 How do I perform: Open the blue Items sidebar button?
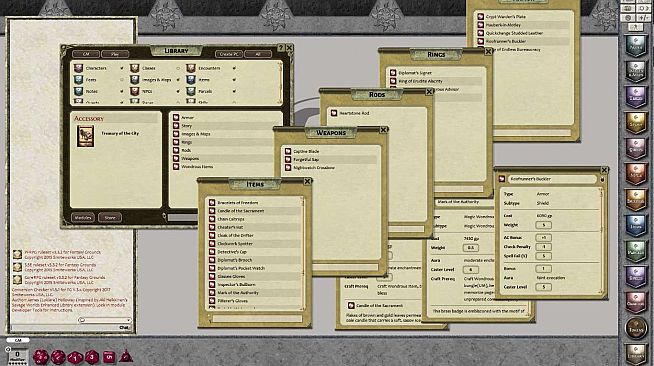[636, 225]
